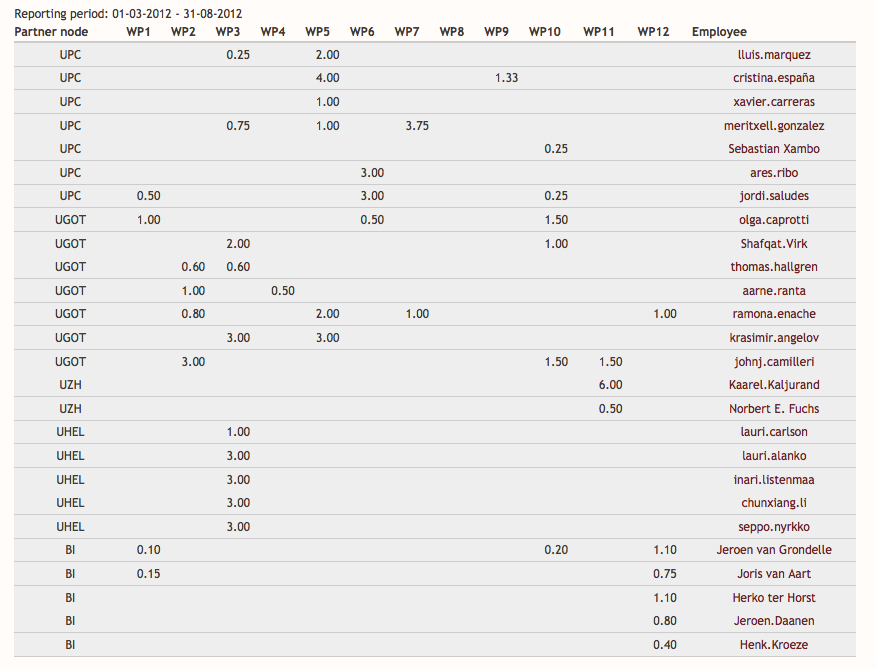Click the WP10 column header
This screenshot has width=876, height=669.
tap(545, 32)
